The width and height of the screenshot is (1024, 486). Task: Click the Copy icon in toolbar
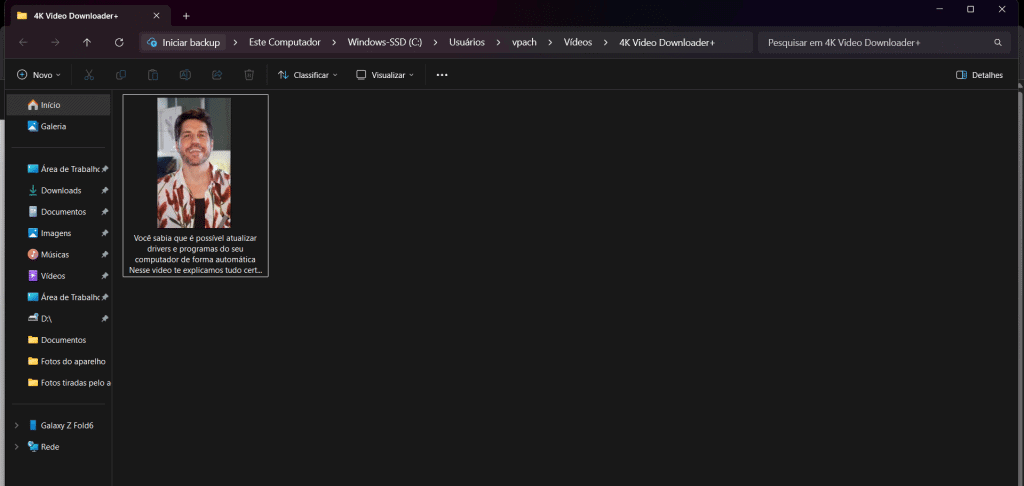pos(121,75)
